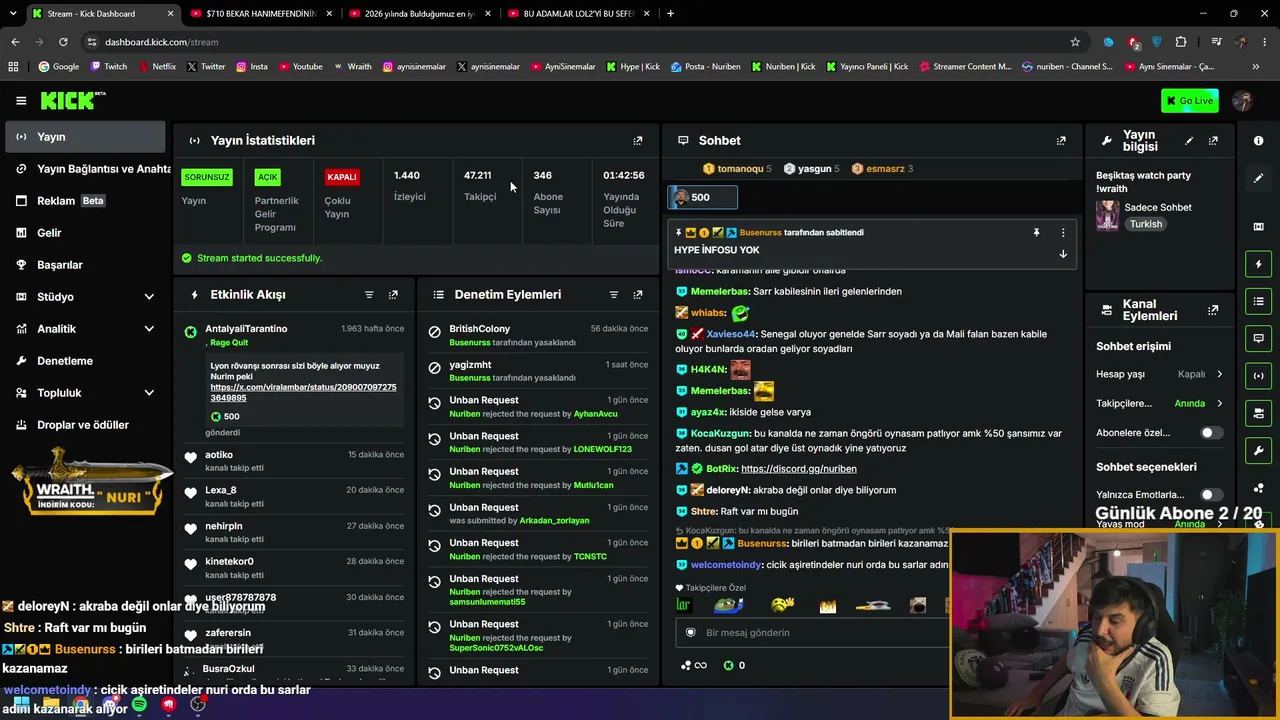The width and height of the screenshot is (1280, 720).
Task: Click the Kick logo in the header
Action: click(73, 100)
